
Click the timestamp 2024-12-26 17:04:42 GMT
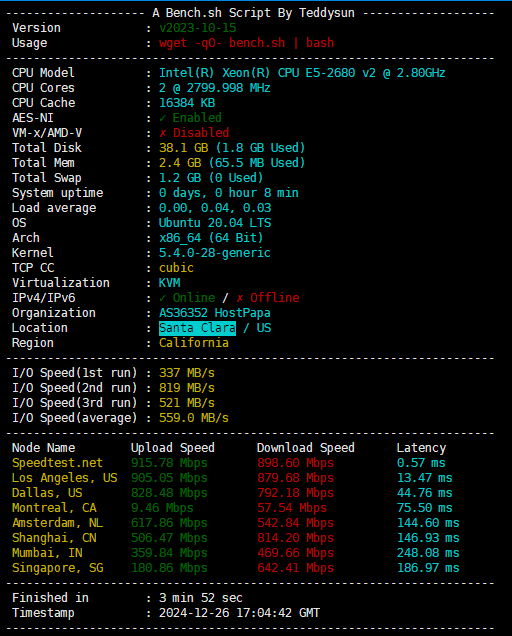point(239,613)
